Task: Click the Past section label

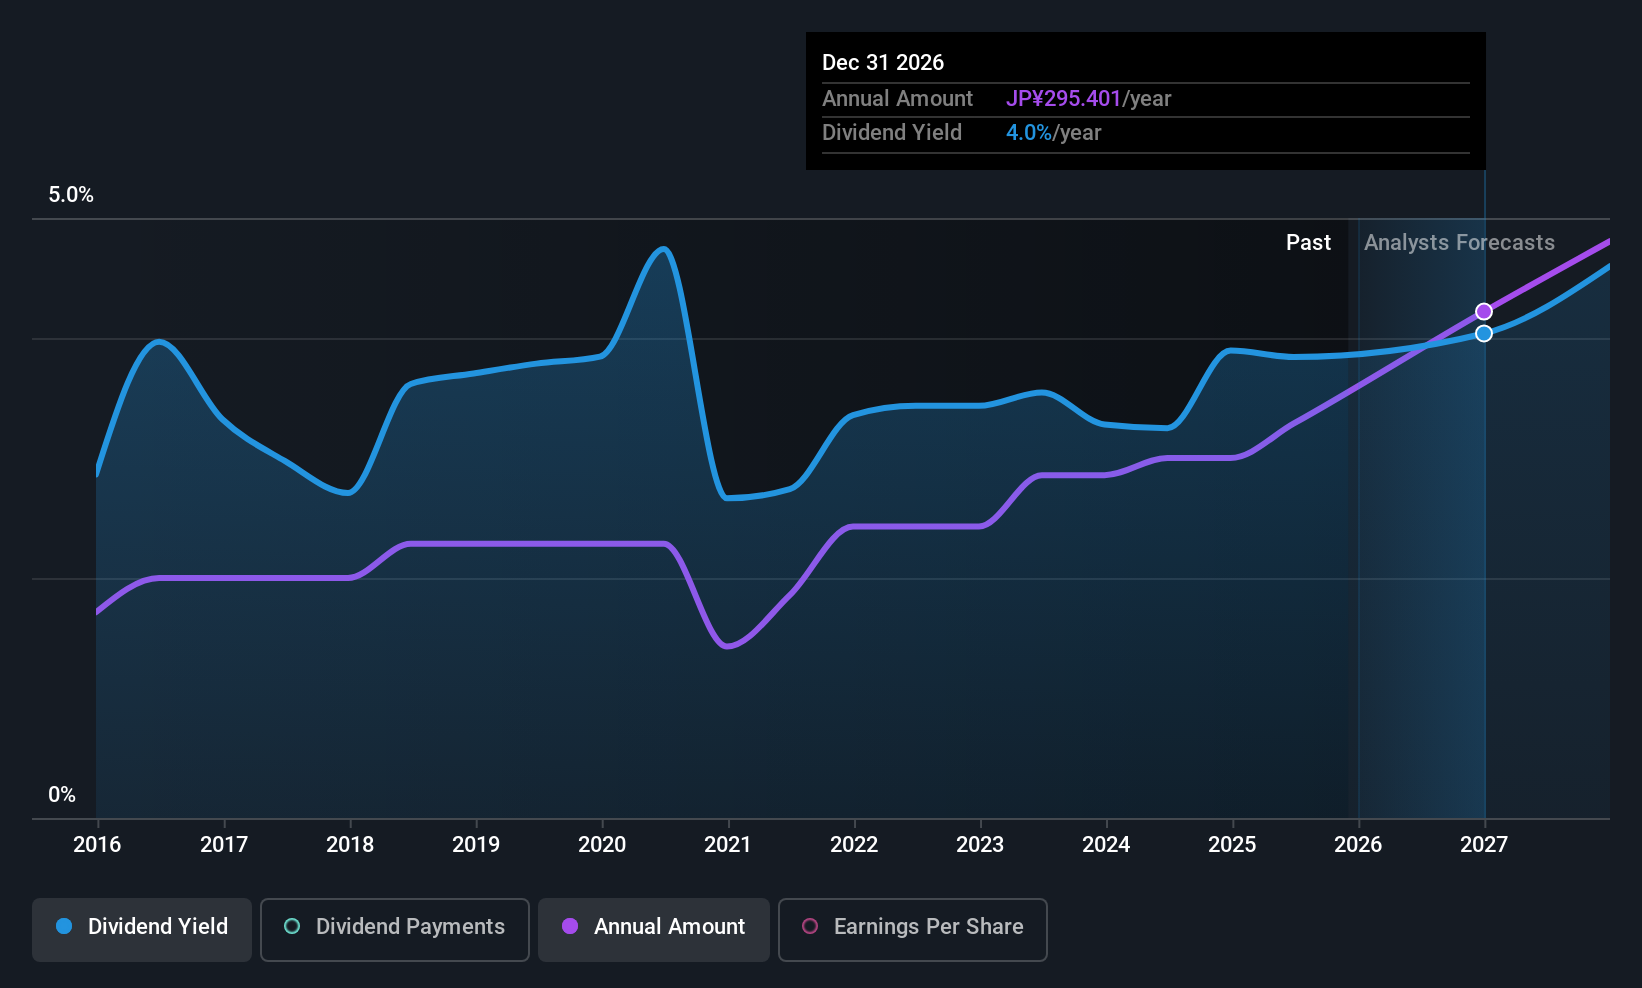Action: [1308, 243]
